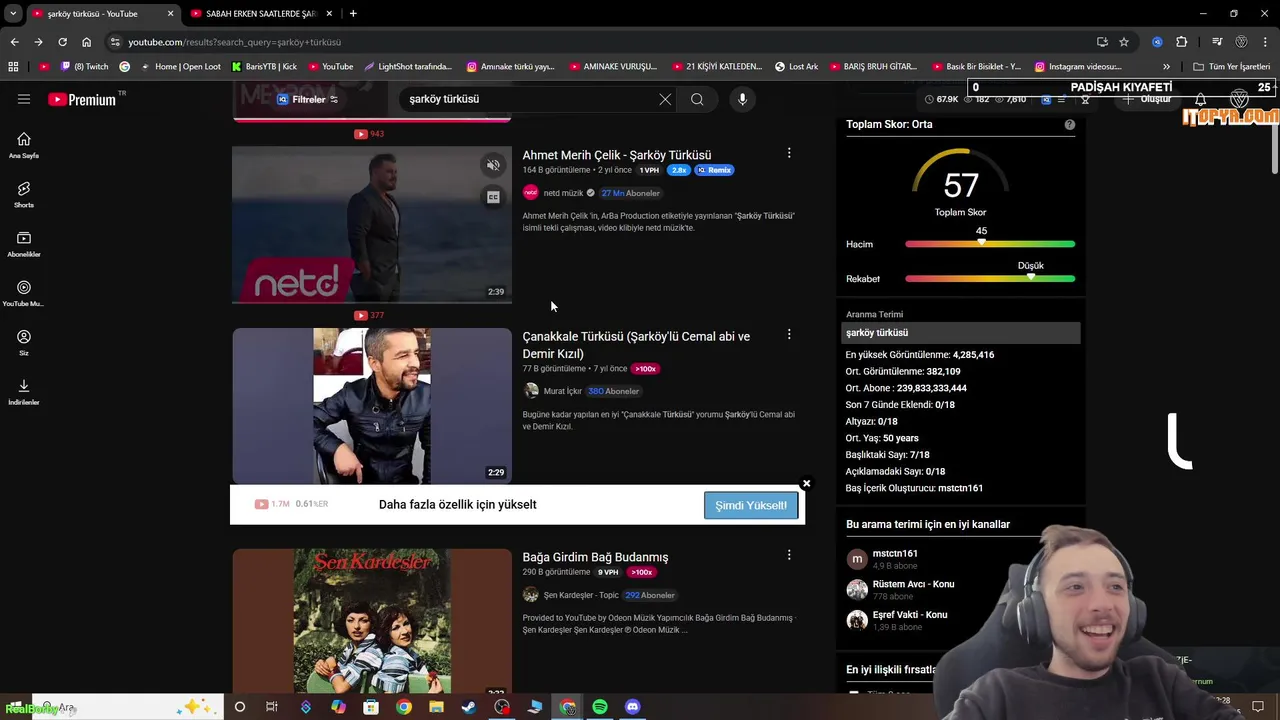This screenshot has height=720, width=1280.
Task: Switch to SABAH ERKEN SAATLERDE tab
Action: click(x=260, y=14)
